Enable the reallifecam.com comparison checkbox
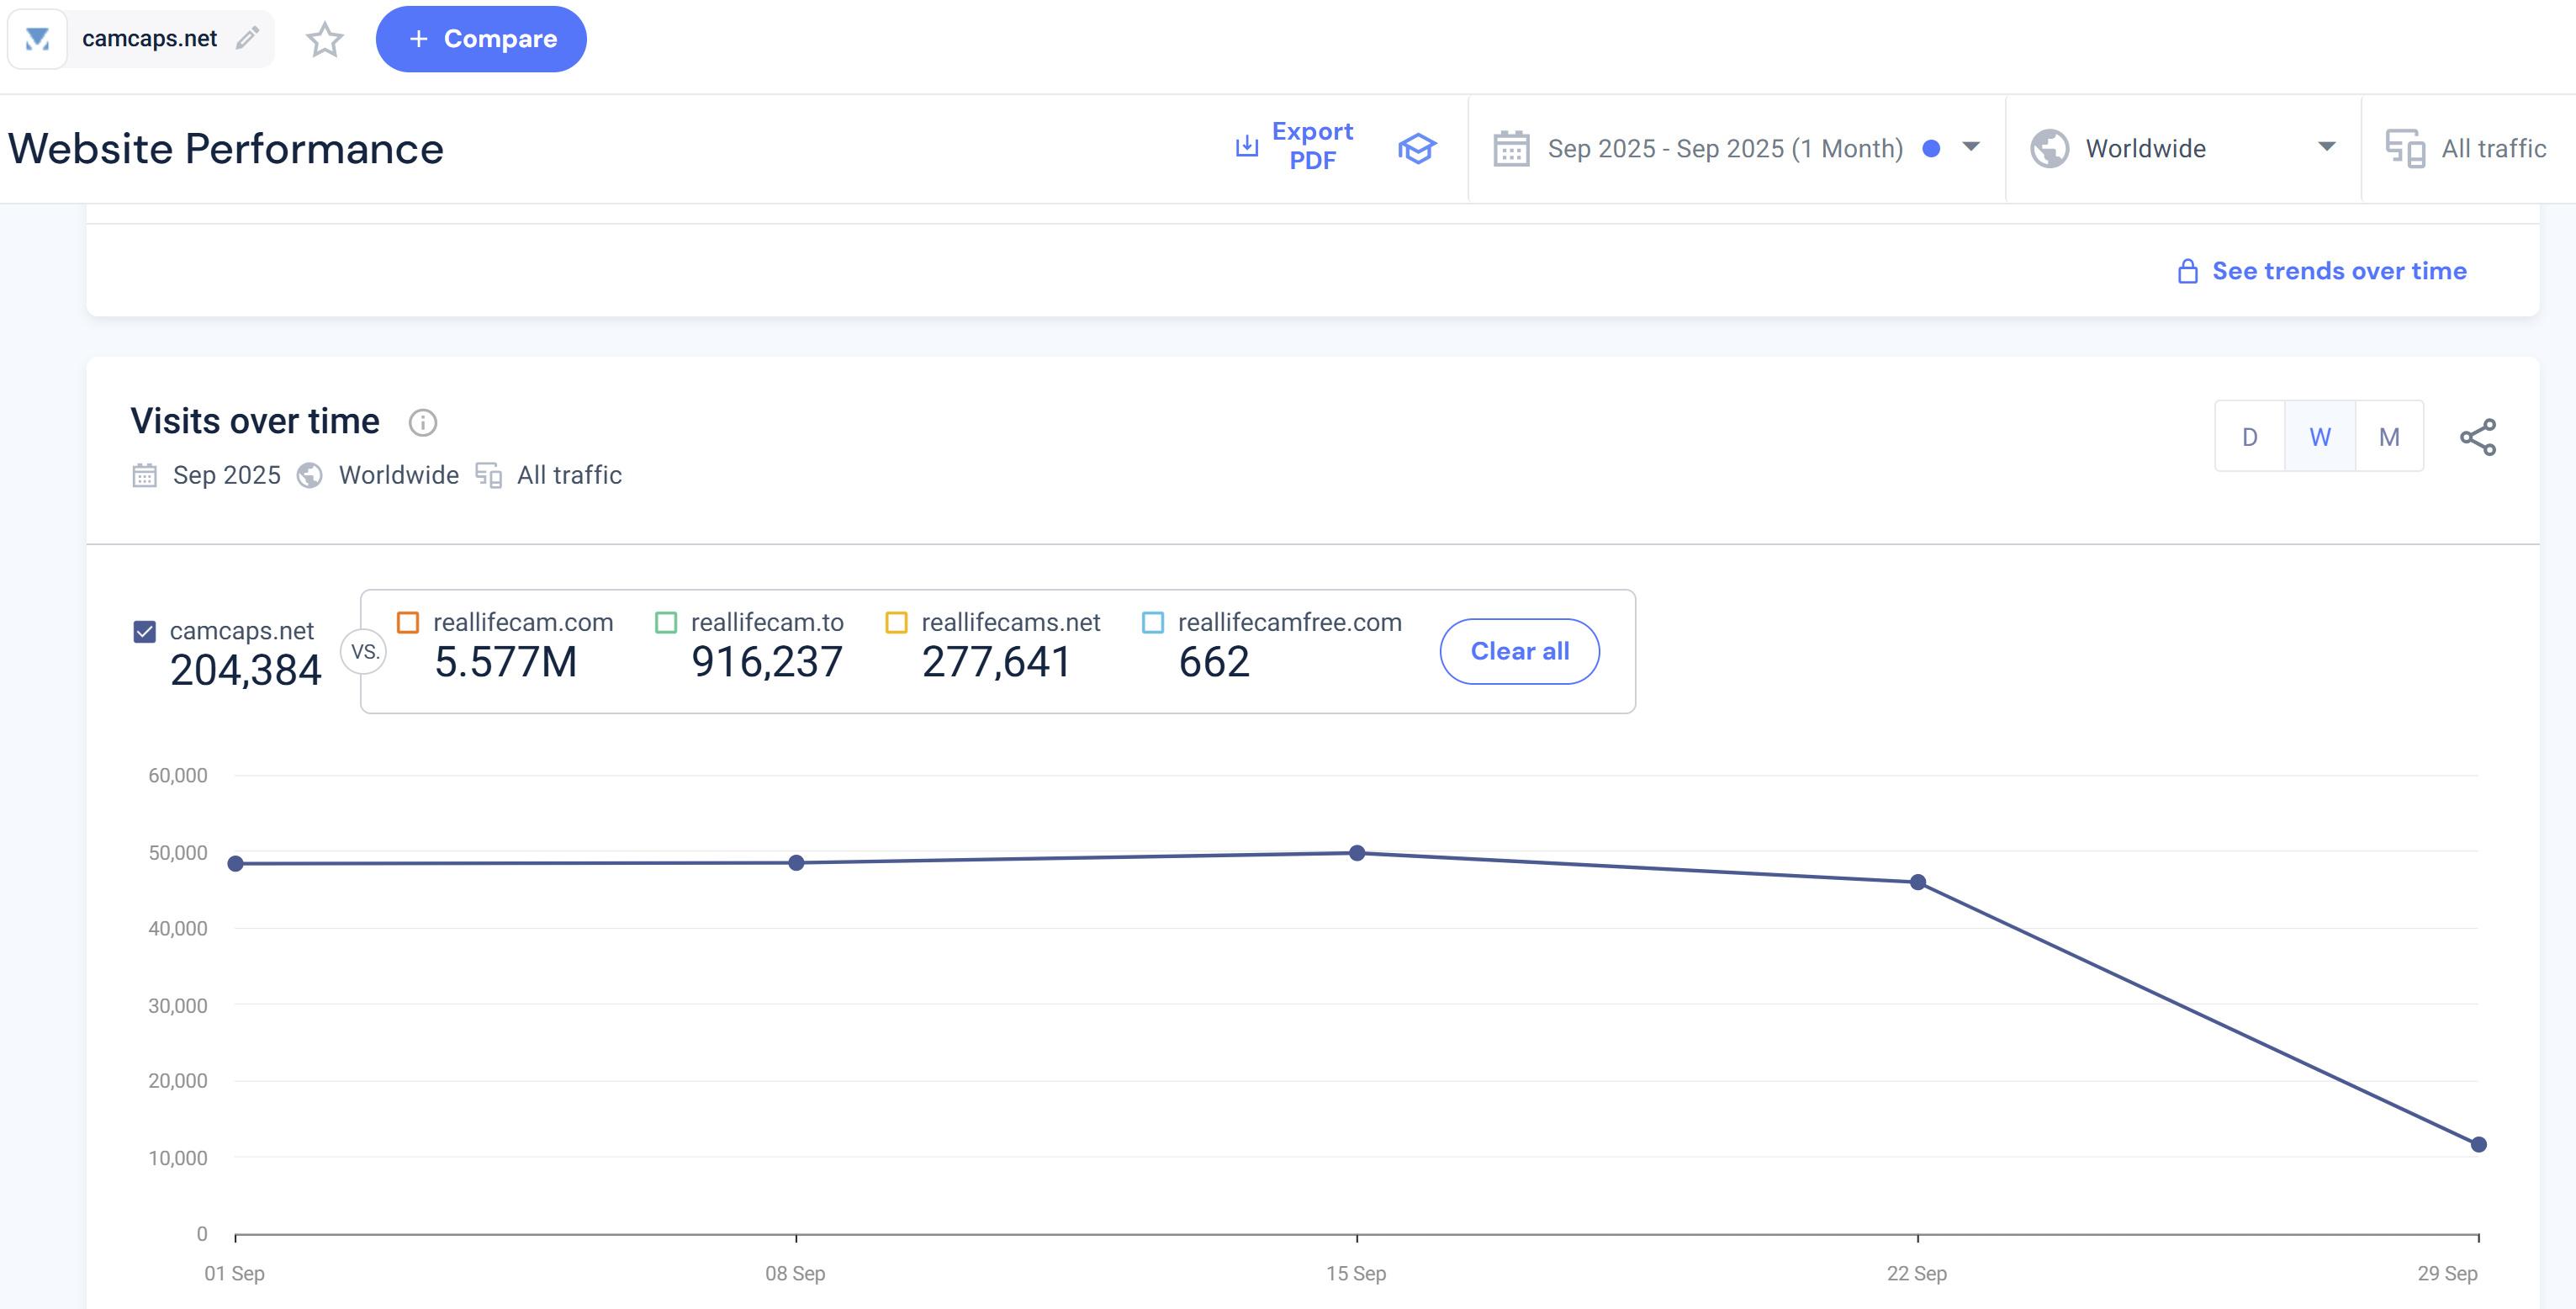The image size is (2576, 1309). (x=408, y=622)
